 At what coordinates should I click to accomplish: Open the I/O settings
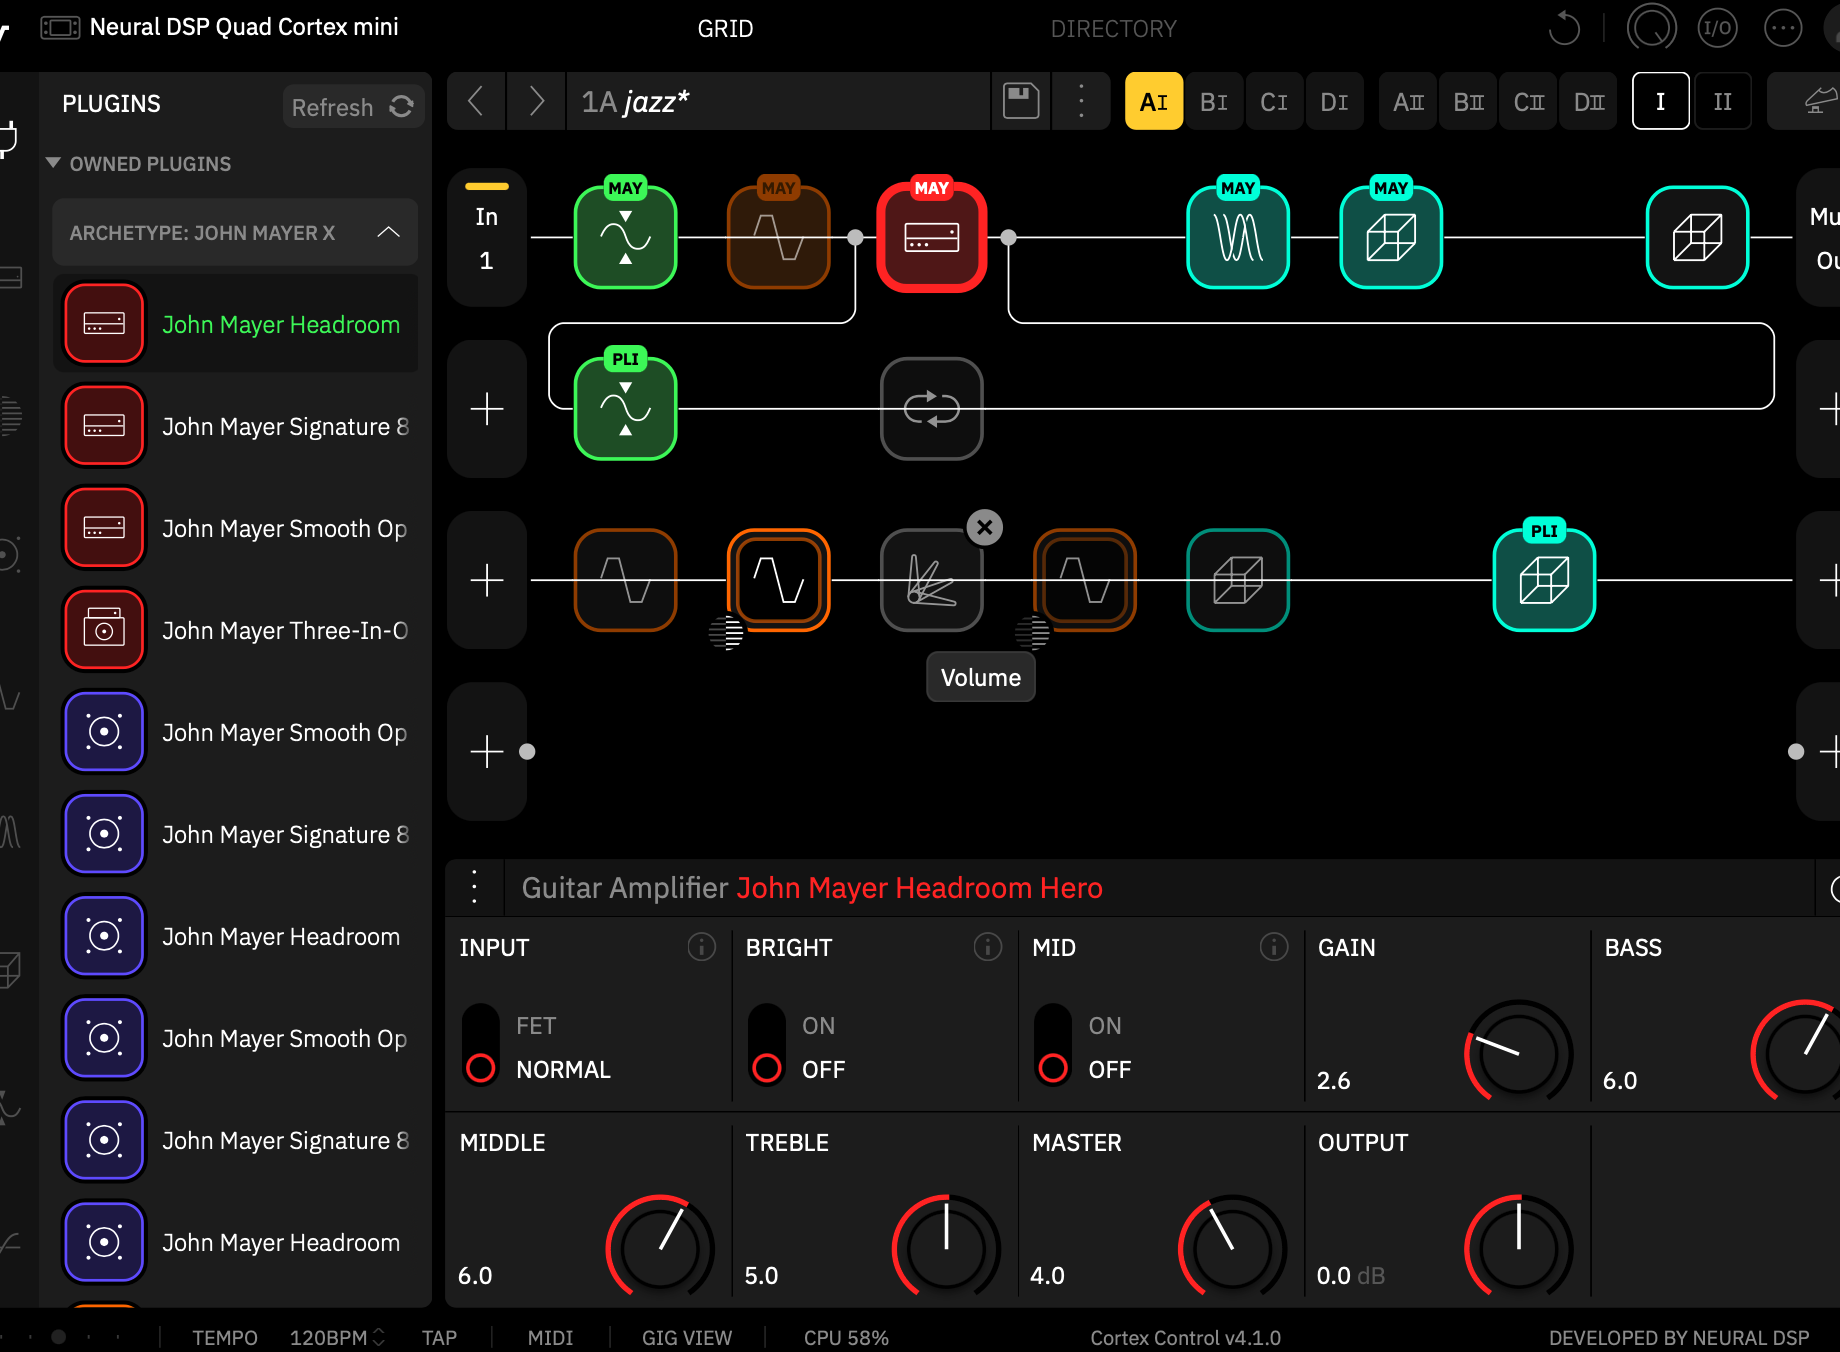(1717, 28)
